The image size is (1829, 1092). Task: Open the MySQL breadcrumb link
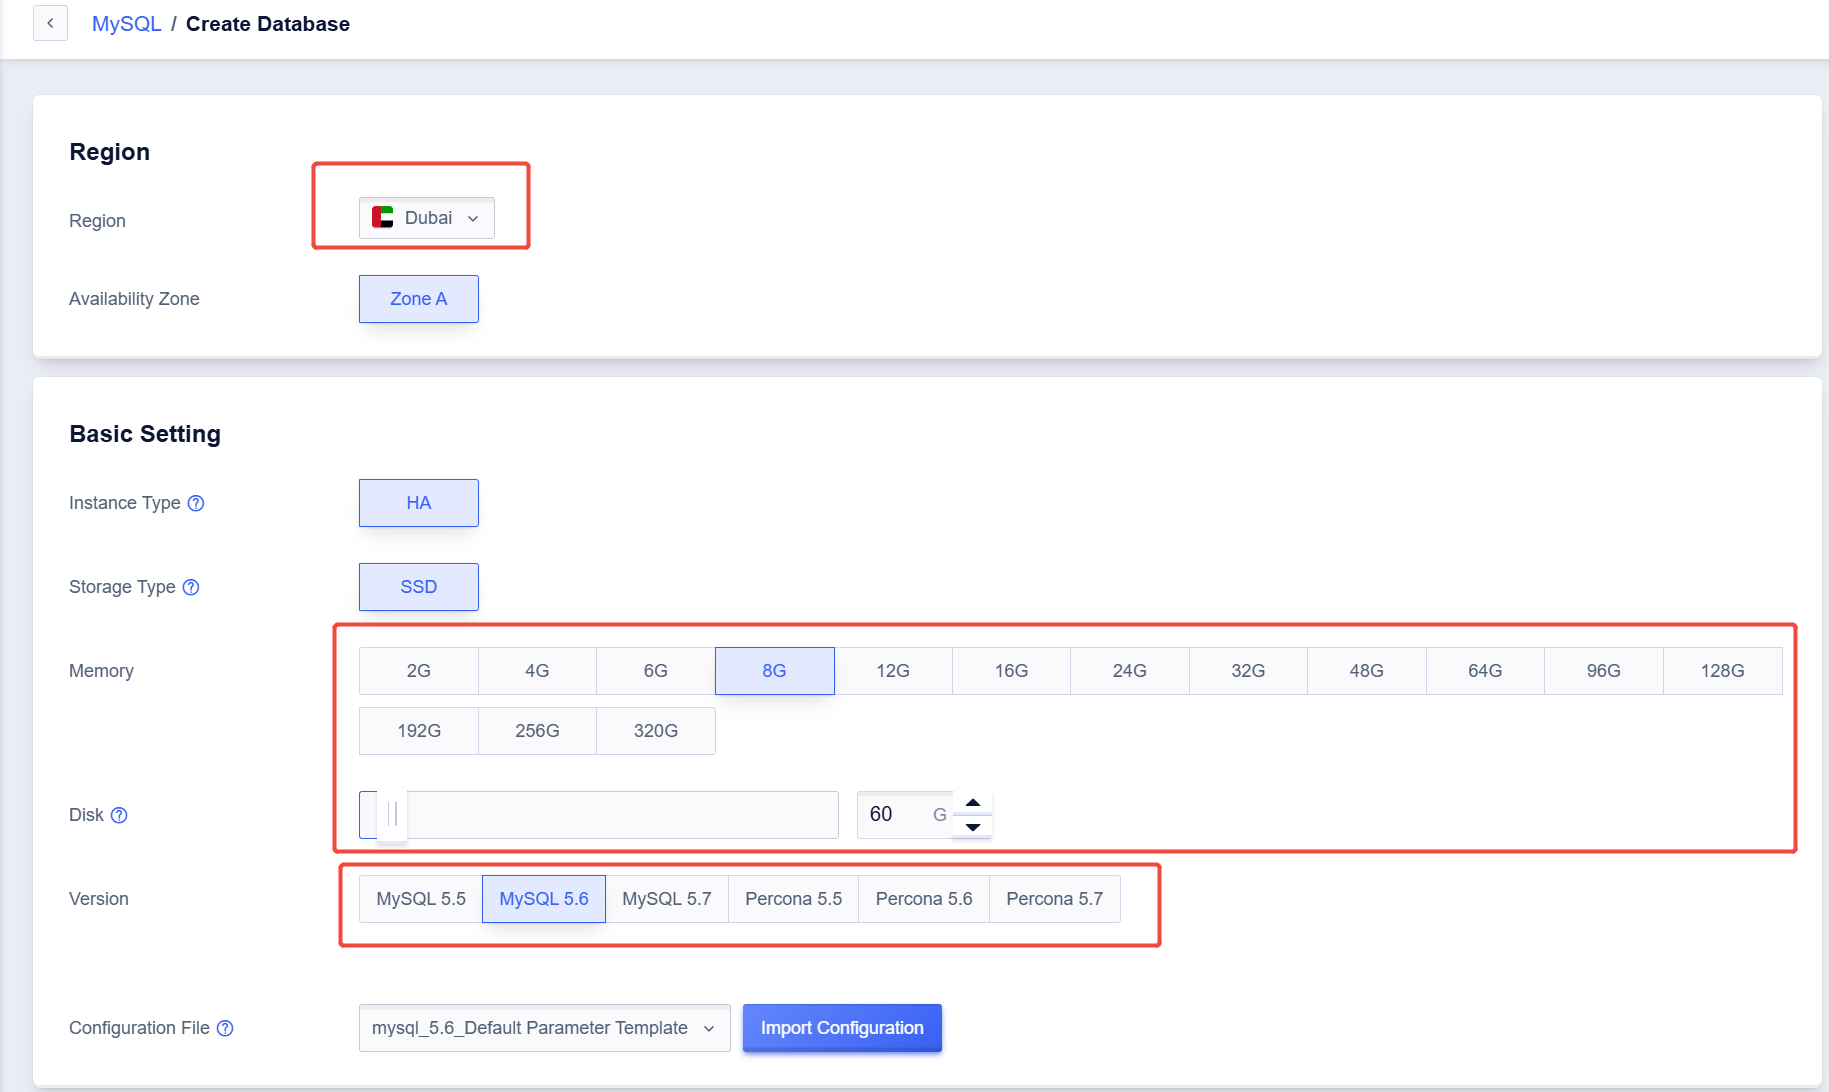pyautogui.click(x=126, y=24)
